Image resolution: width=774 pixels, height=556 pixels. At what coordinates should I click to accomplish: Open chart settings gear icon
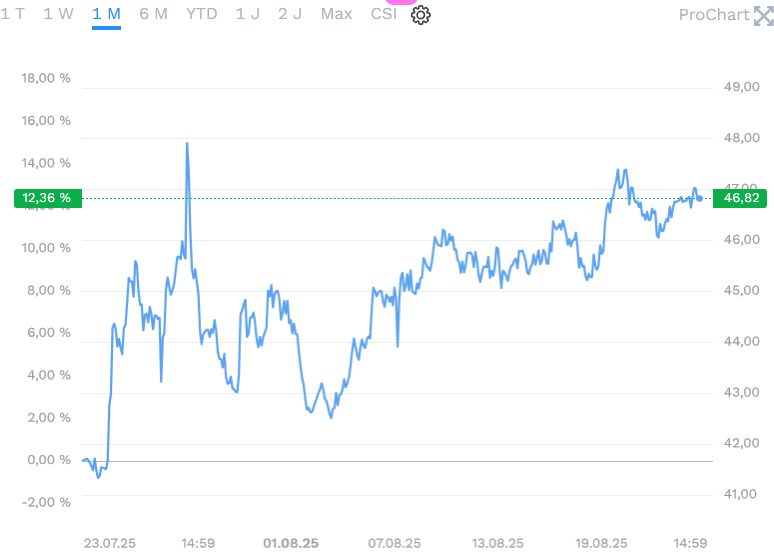(421, 15)
